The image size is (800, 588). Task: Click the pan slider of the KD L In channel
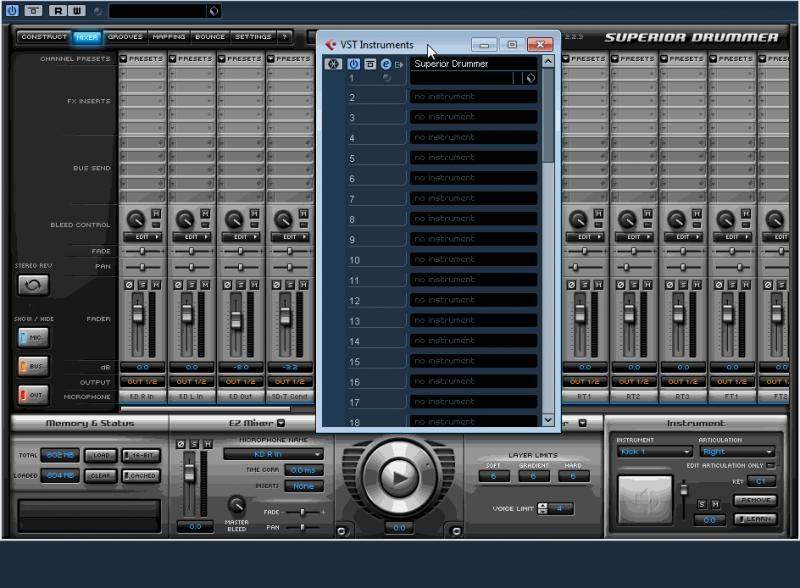click(191, 267)
